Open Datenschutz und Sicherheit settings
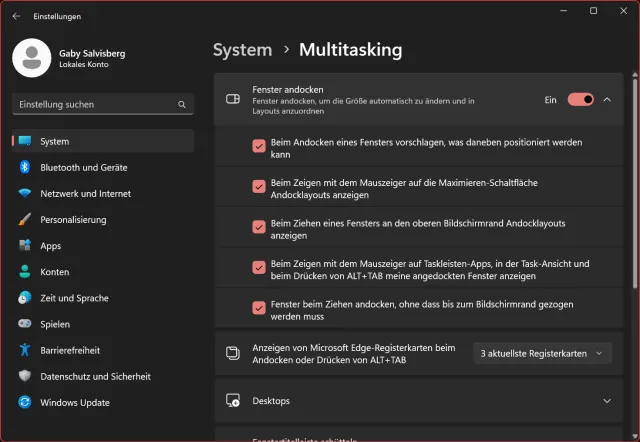 pyautogui.click(x=95, y=377)
